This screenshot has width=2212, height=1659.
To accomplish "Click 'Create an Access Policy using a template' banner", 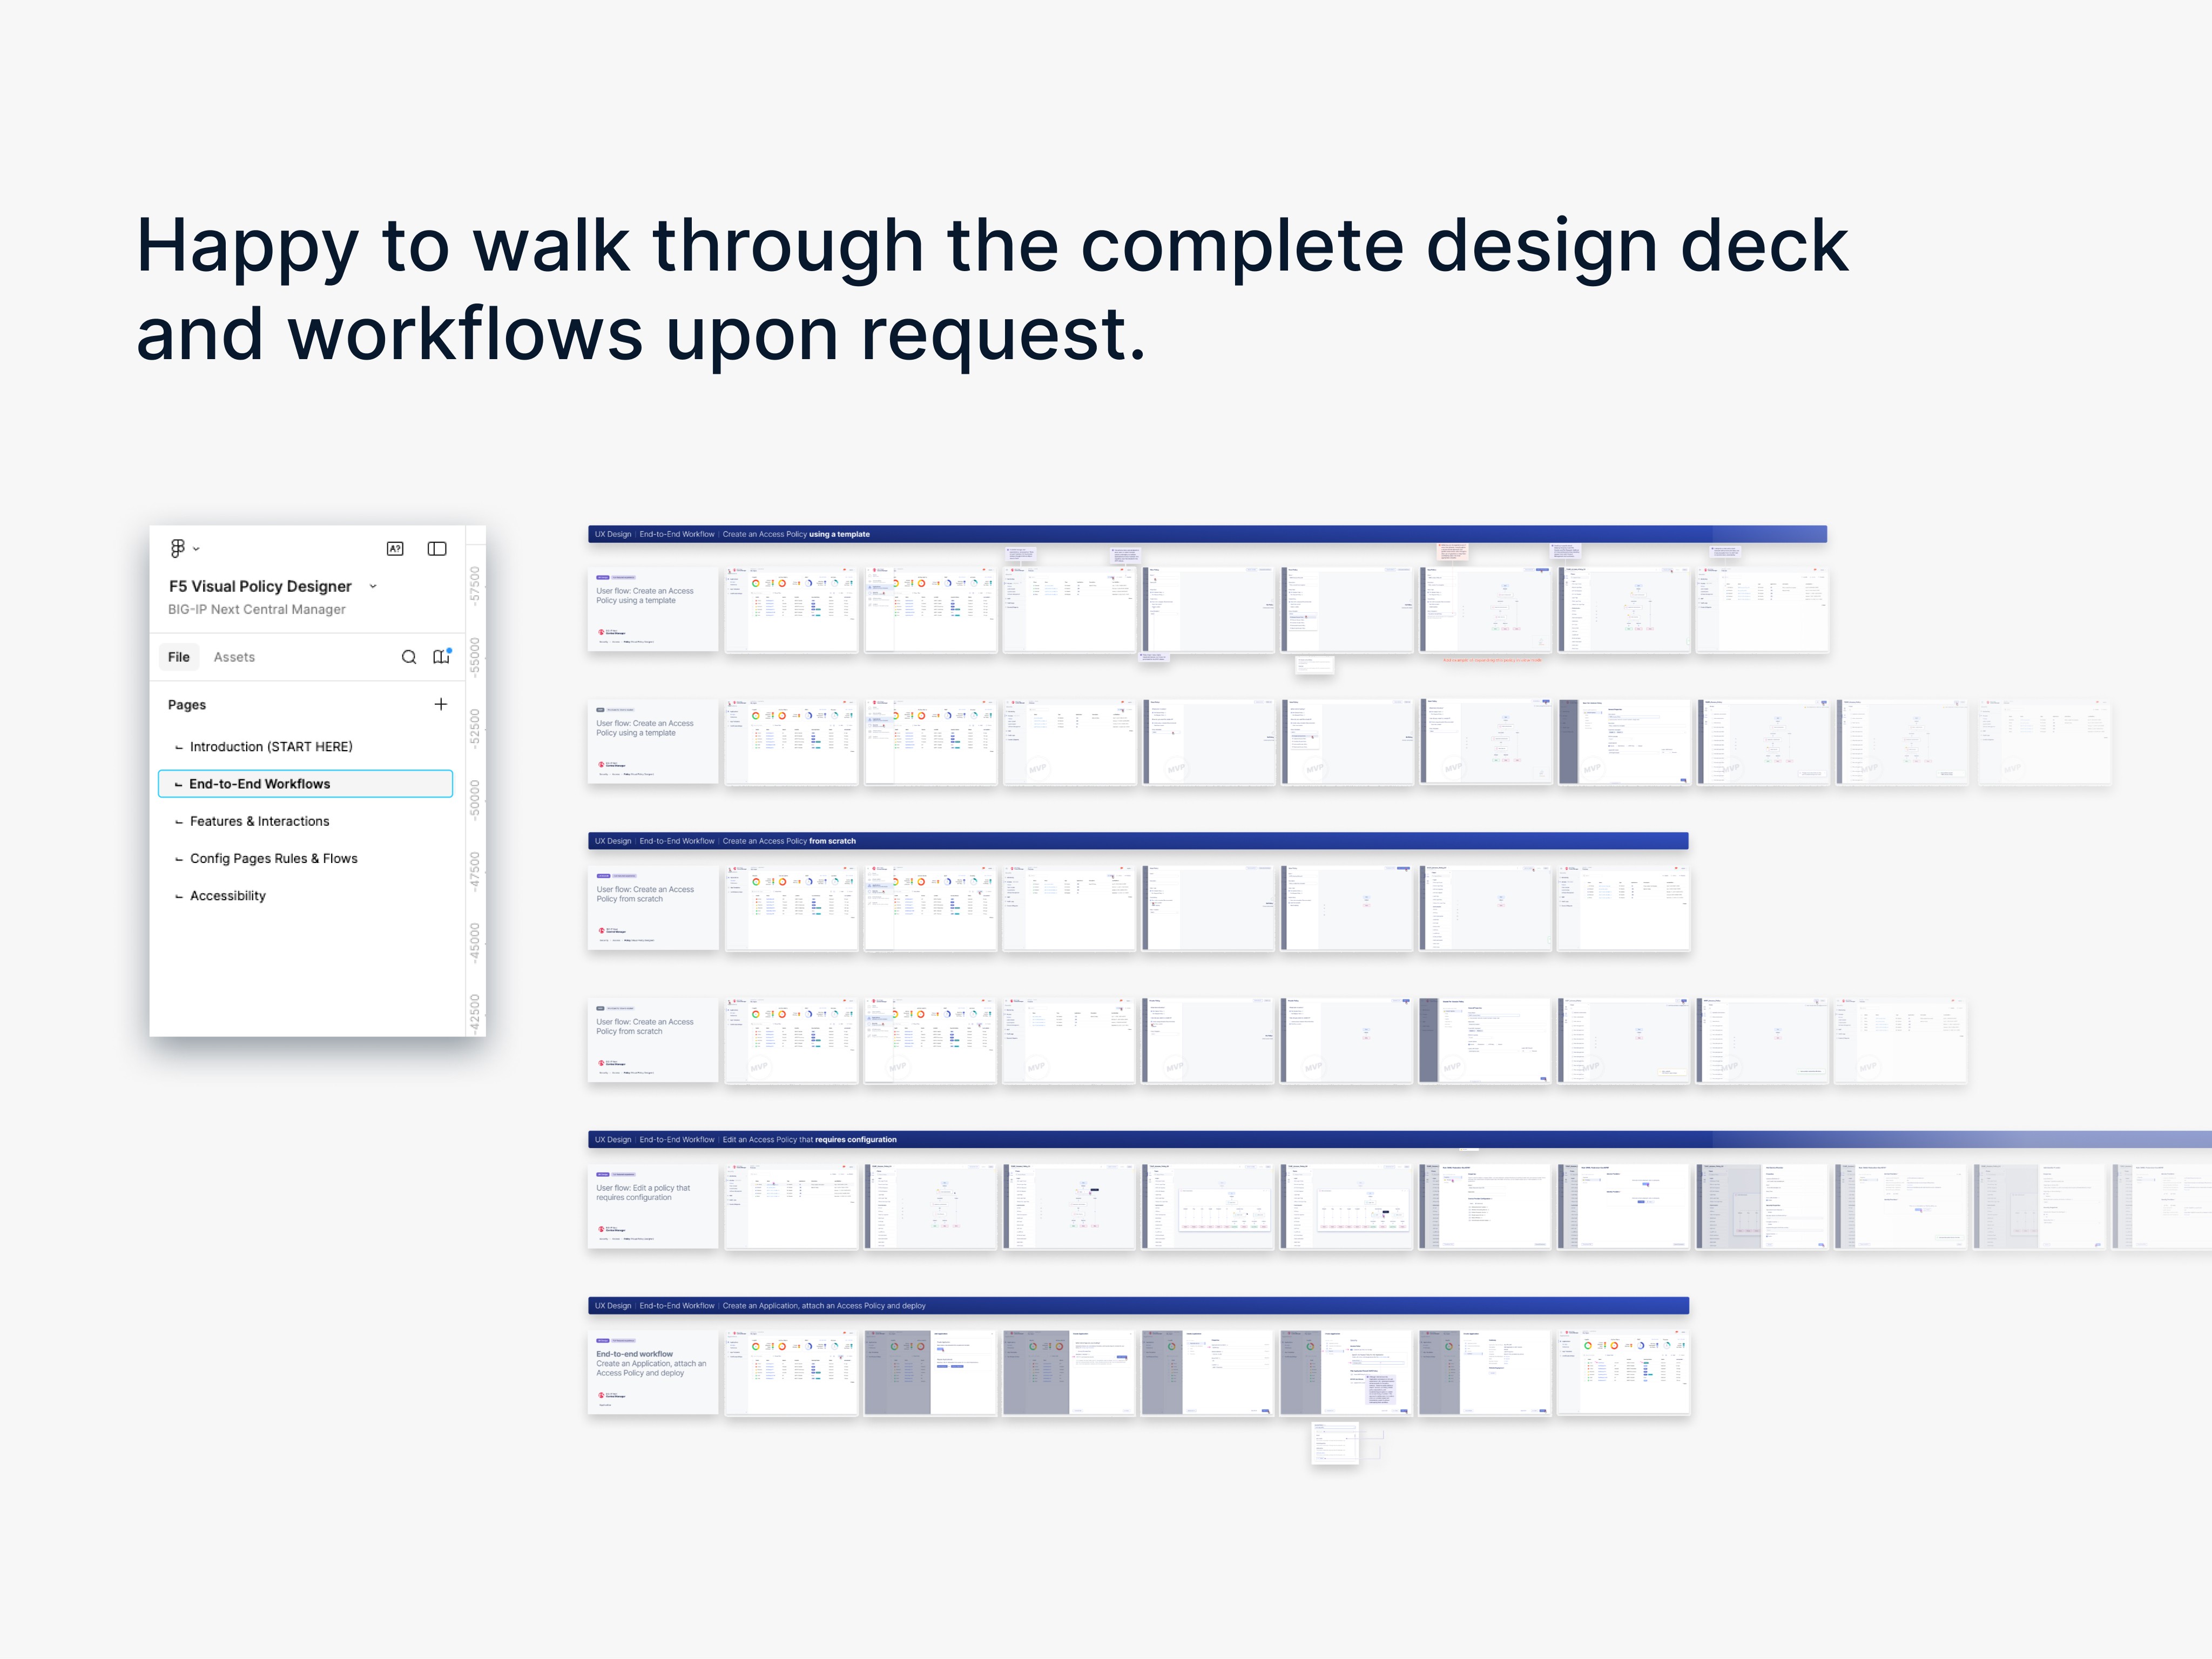I will point(1206,534).
